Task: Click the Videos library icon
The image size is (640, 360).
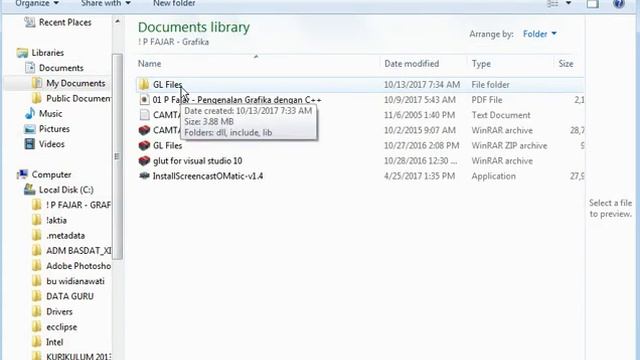Action: [x=29, y=144]
